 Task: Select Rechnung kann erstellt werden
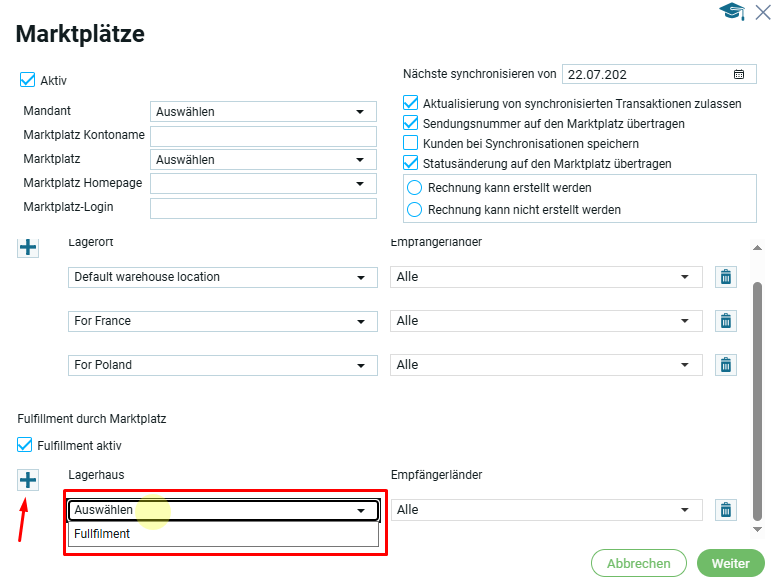[x=414, y=188]
